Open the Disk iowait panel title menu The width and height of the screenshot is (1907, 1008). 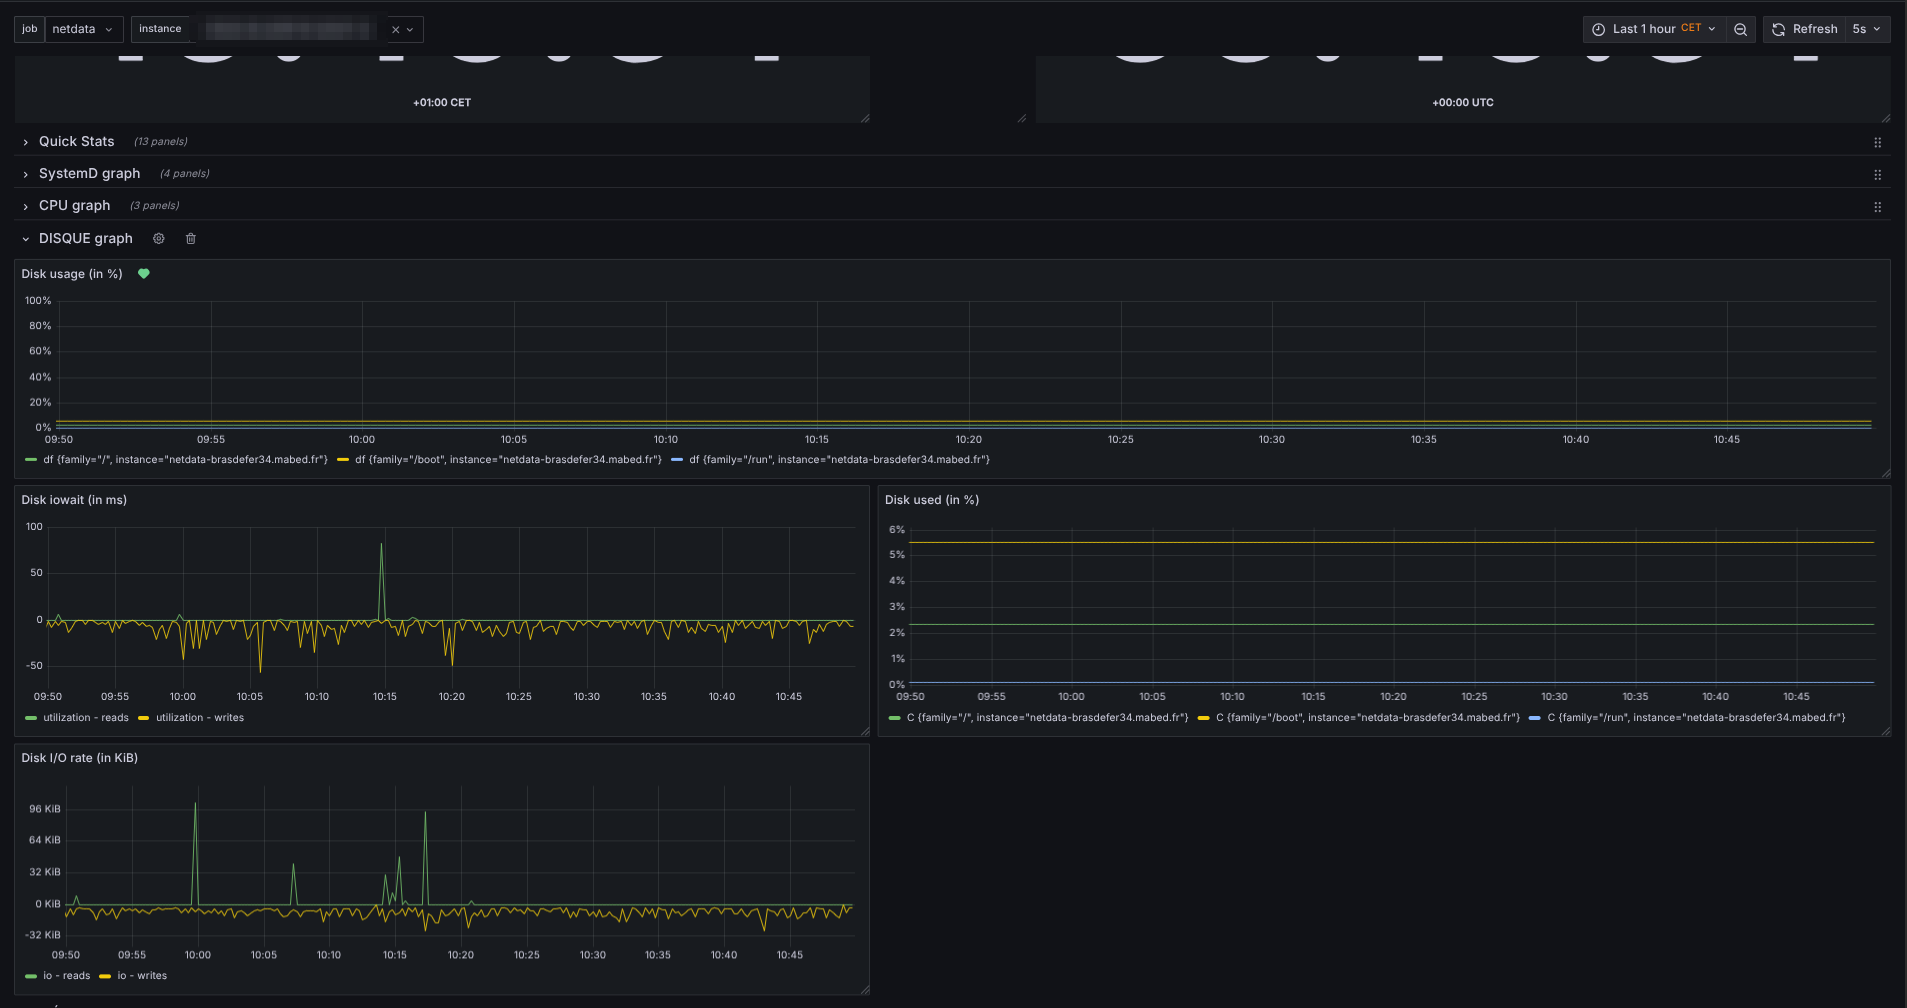74,500
